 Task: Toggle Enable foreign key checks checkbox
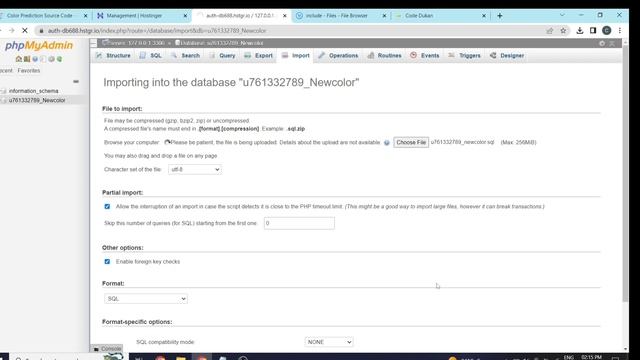(107, 262)
